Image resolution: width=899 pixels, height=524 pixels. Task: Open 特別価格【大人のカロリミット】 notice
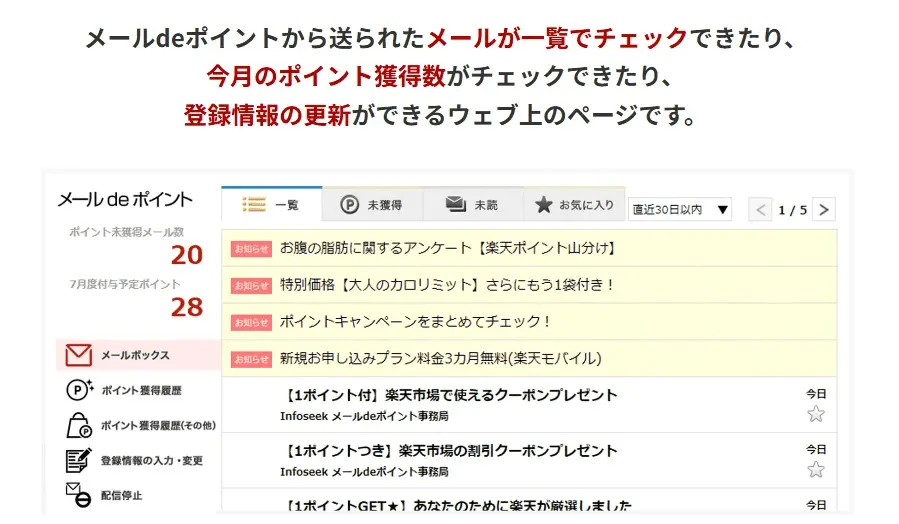(x=447, y=285)
